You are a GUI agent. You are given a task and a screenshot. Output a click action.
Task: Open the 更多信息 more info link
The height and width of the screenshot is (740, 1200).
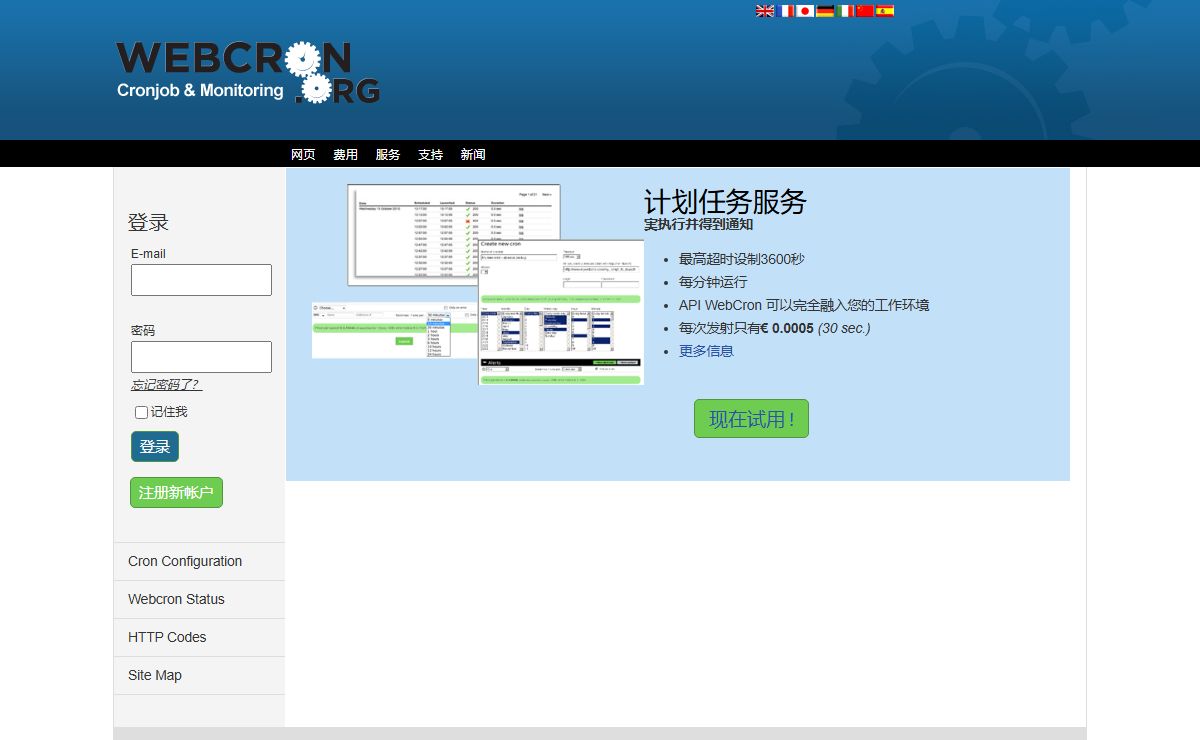tap(706, 351)
